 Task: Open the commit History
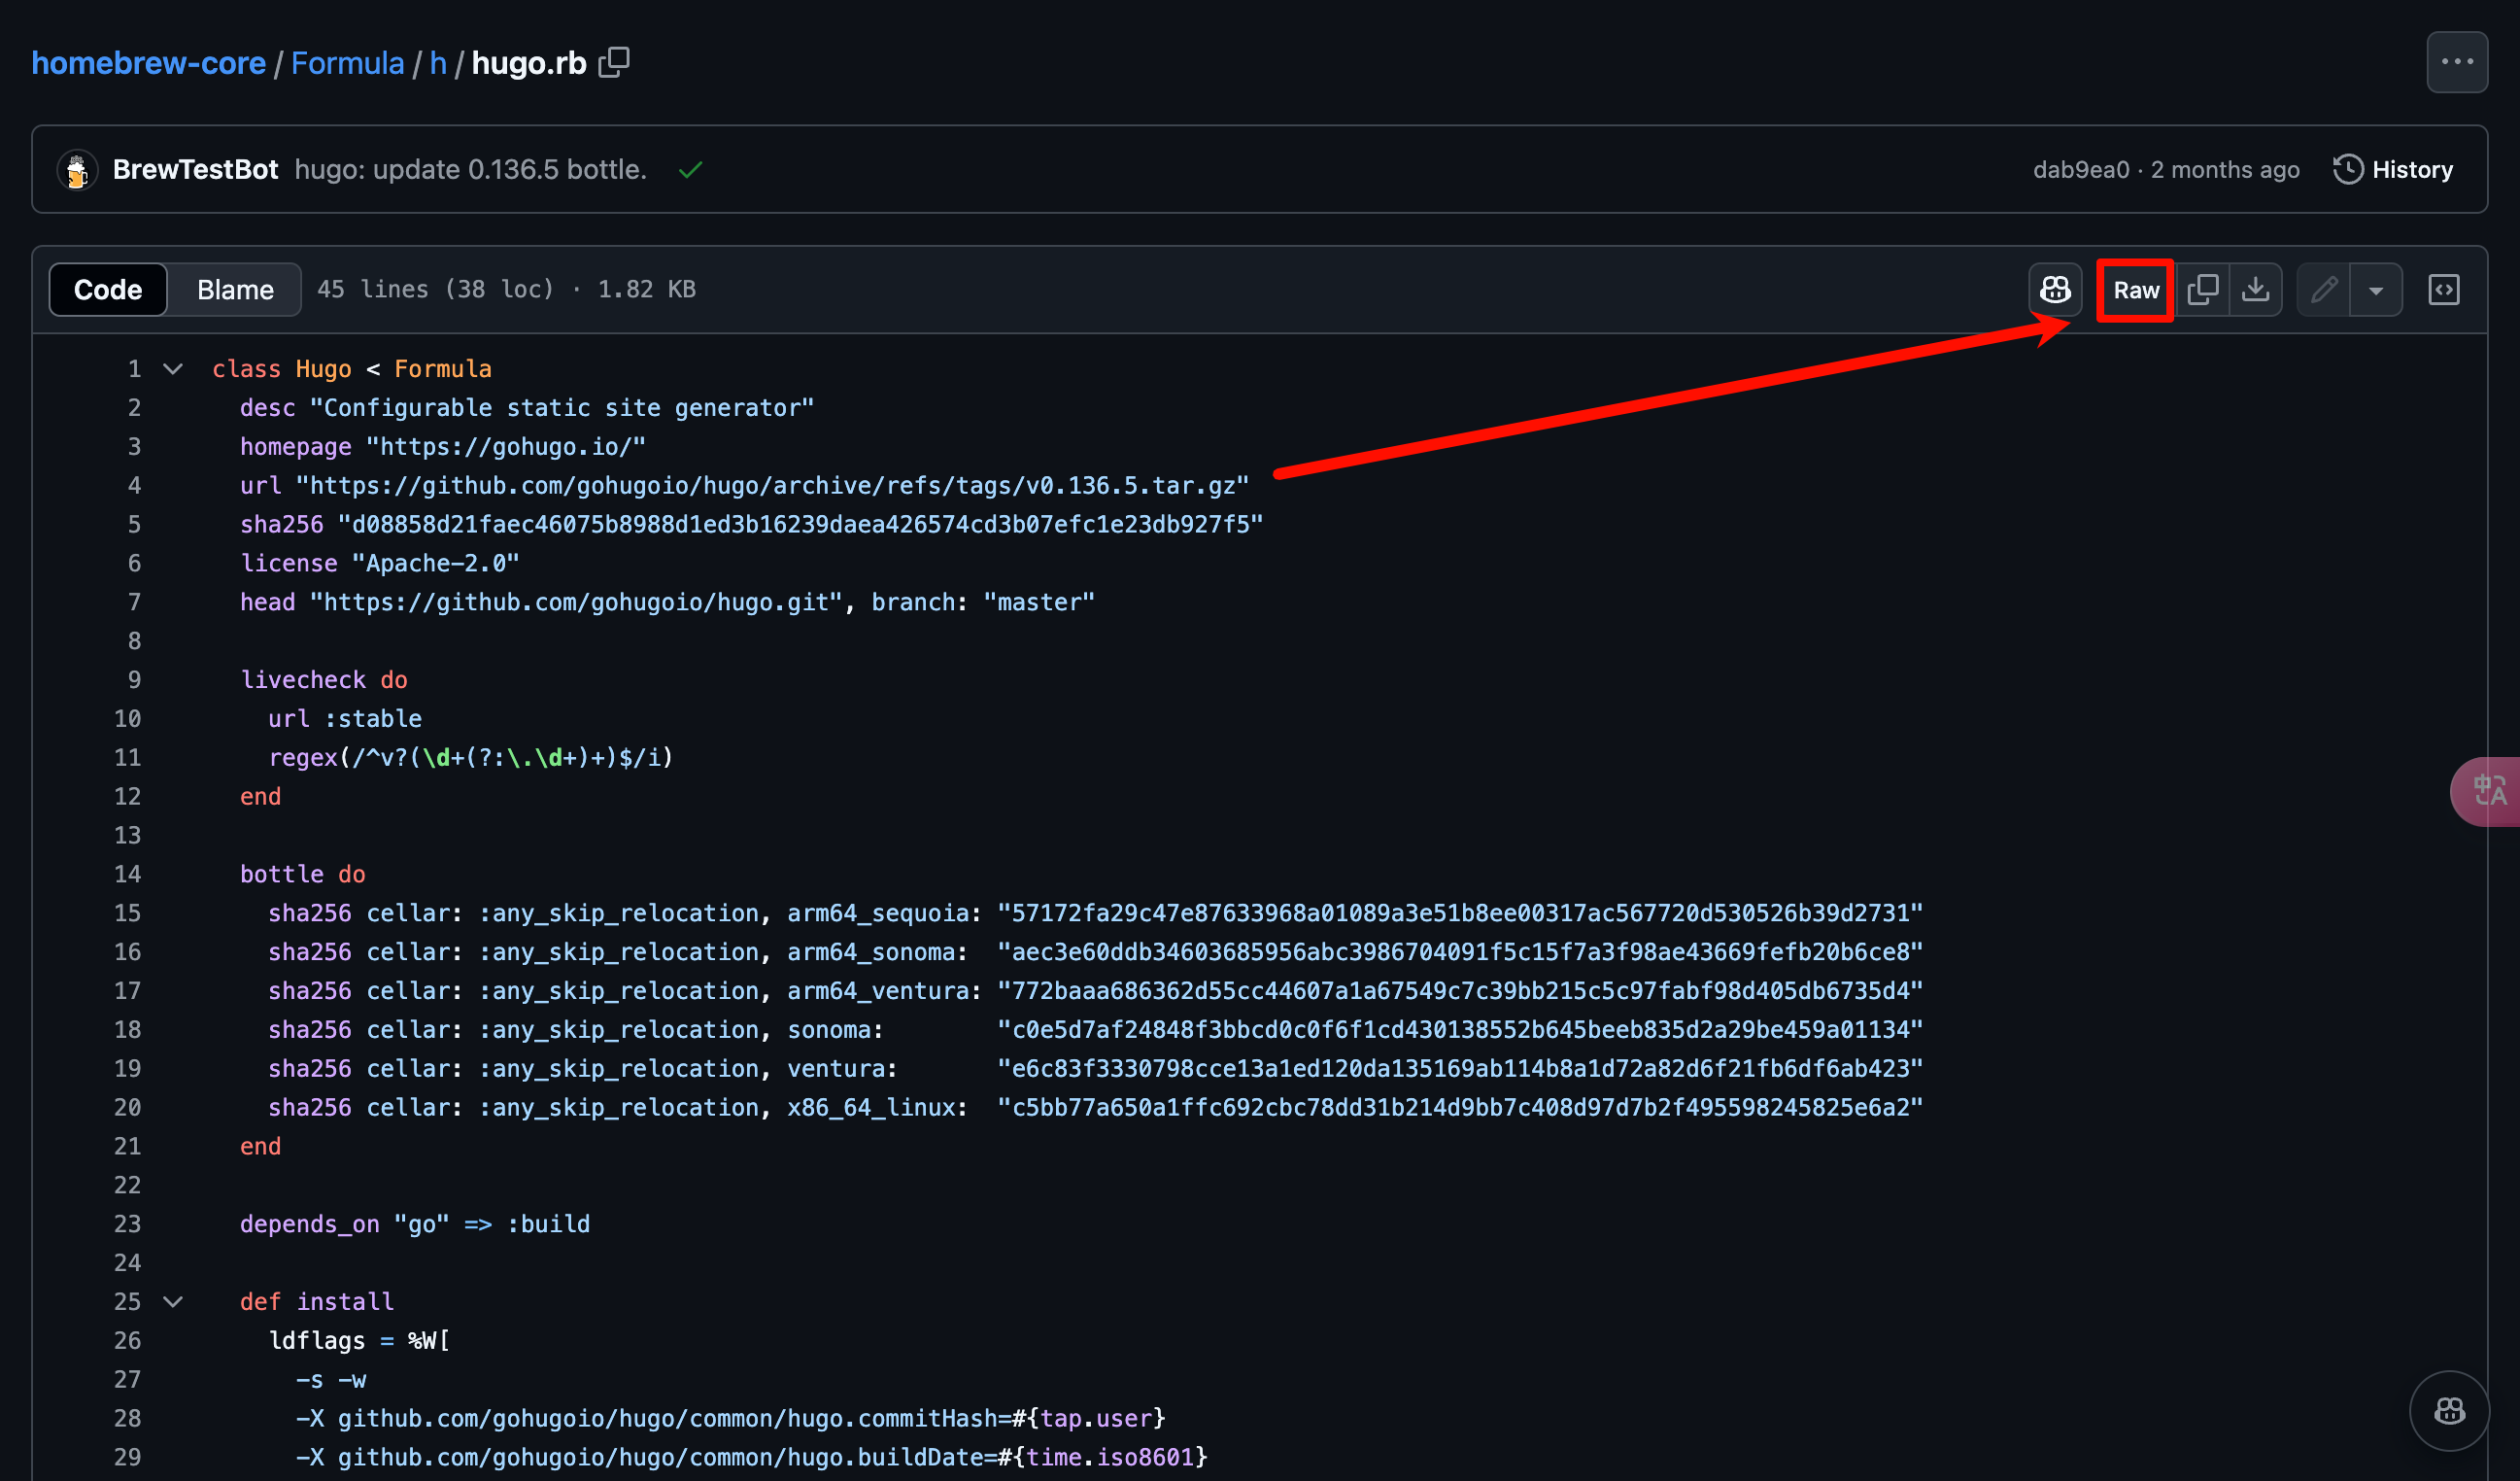(2393, 170)
